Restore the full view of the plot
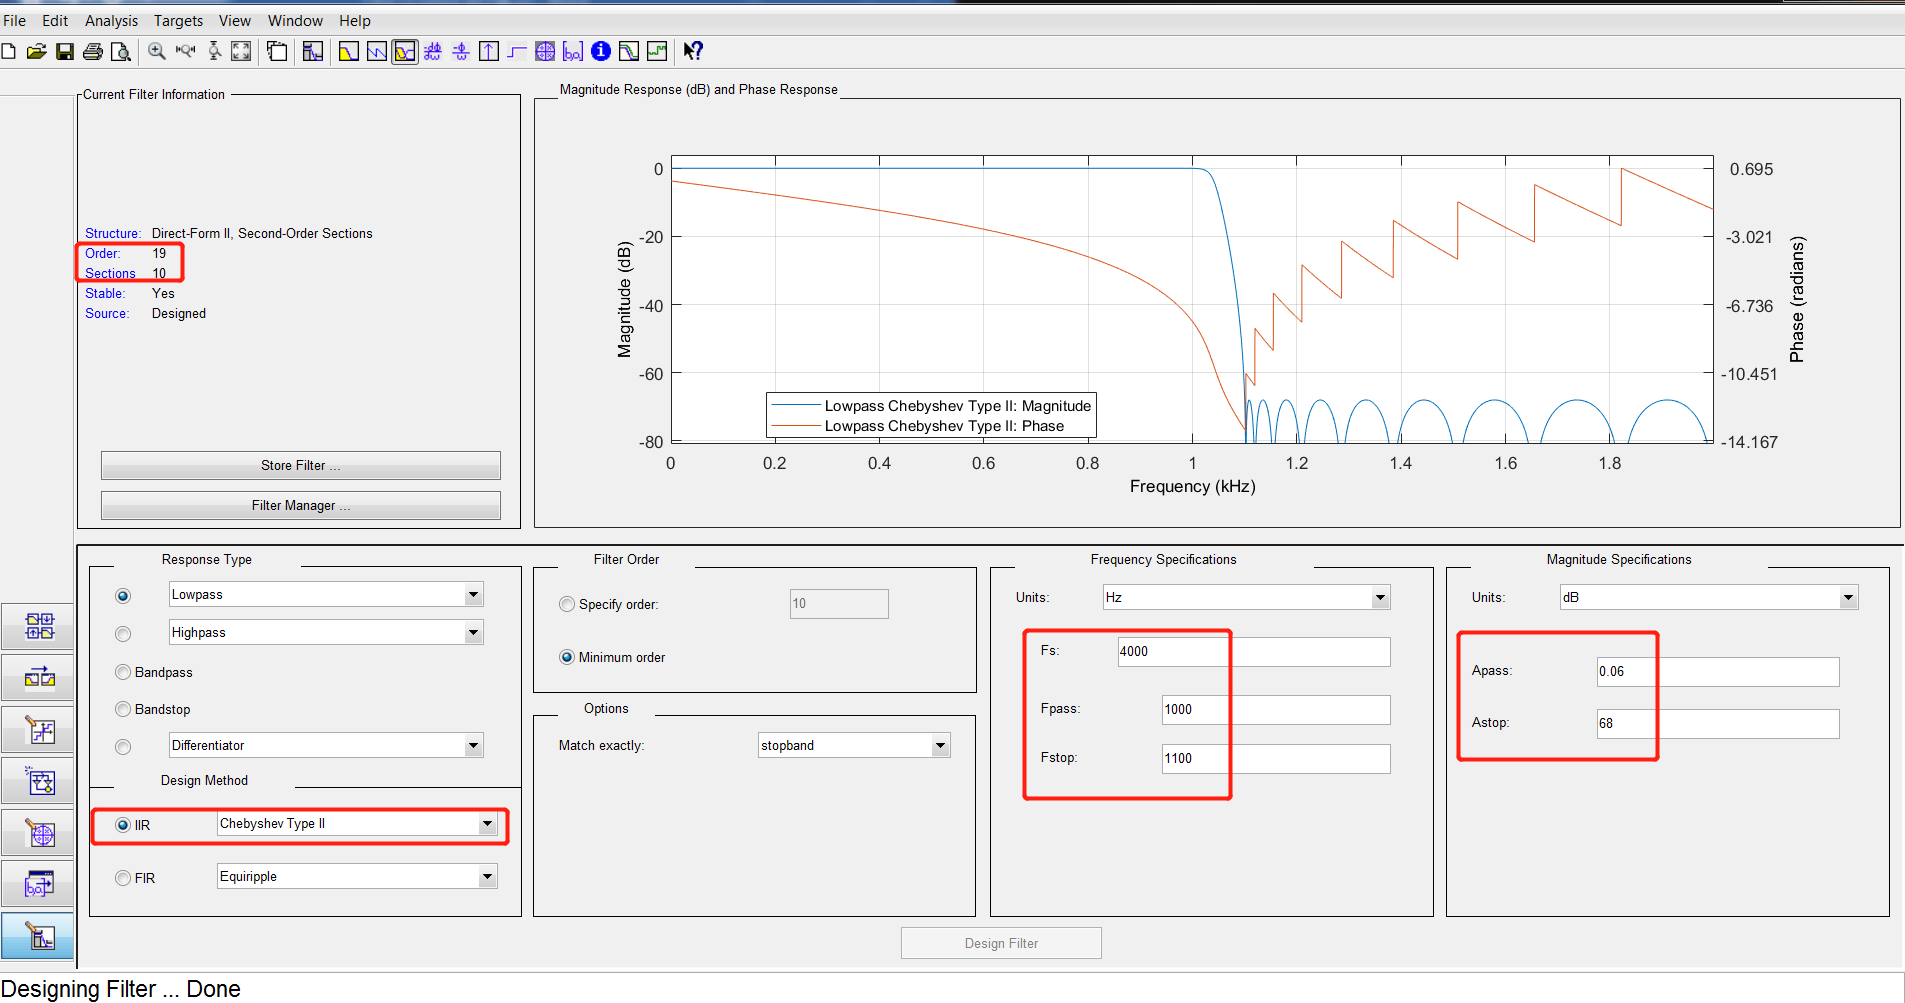 (241, 51)
